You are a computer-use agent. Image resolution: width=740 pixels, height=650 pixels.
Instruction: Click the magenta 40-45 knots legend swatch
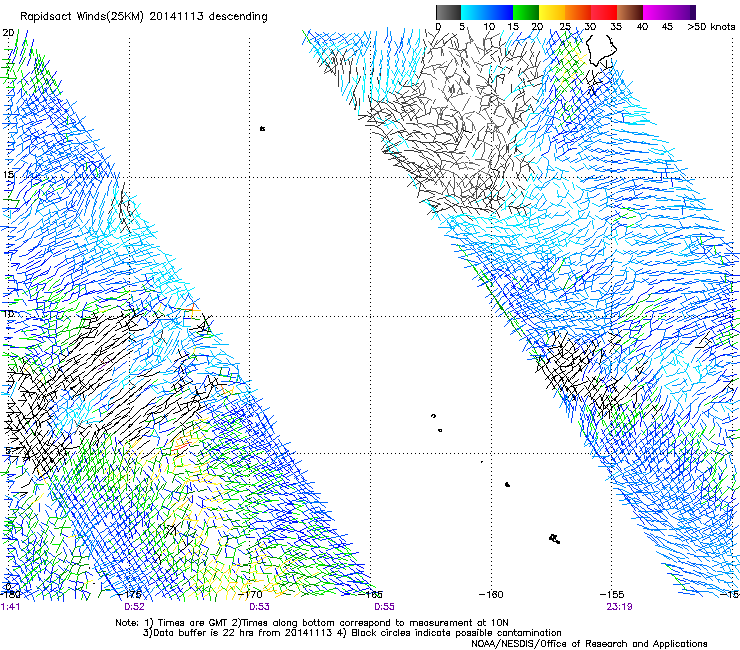click(x=656, y=12)
